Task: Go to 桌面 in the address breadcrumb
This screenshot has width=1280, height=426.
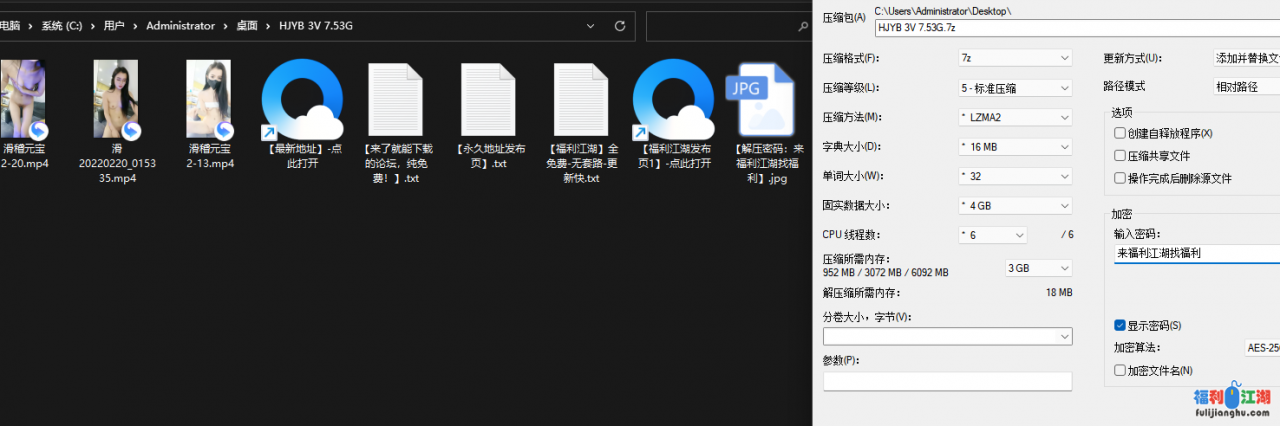Action: (246, 26)
